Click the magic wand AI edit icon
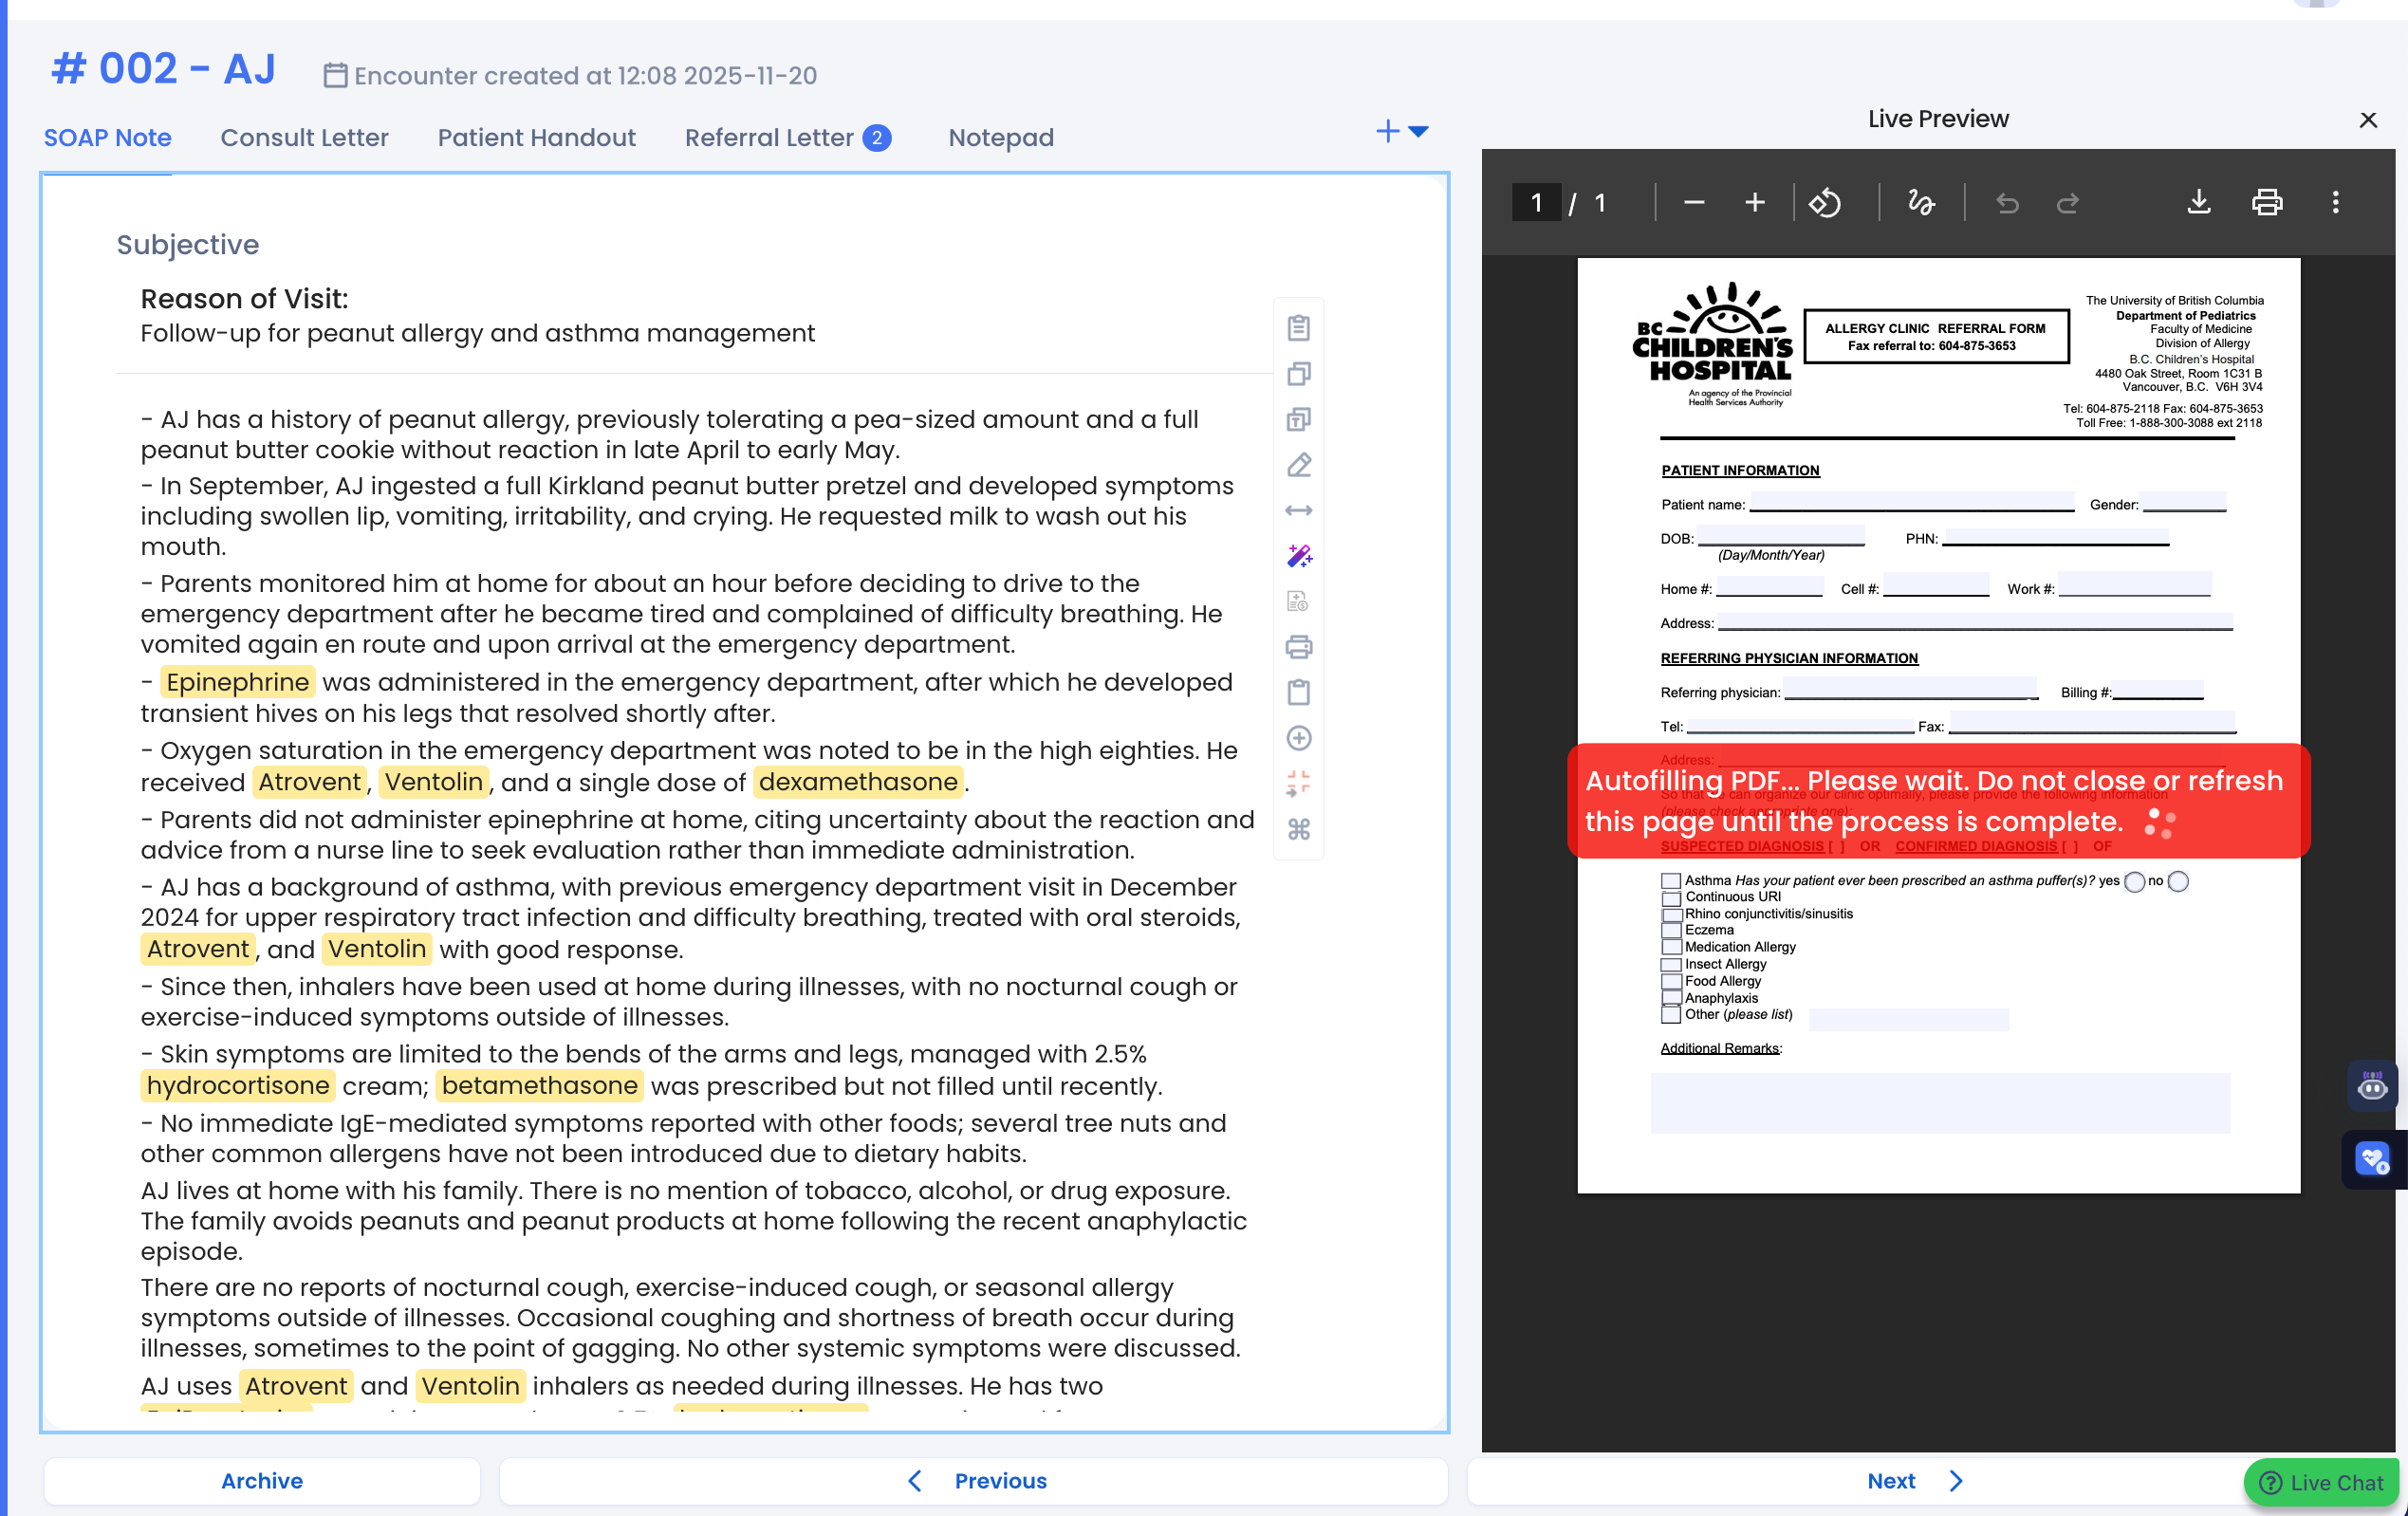This screenshot has height=1516, width=2408. pos(1298,556)
